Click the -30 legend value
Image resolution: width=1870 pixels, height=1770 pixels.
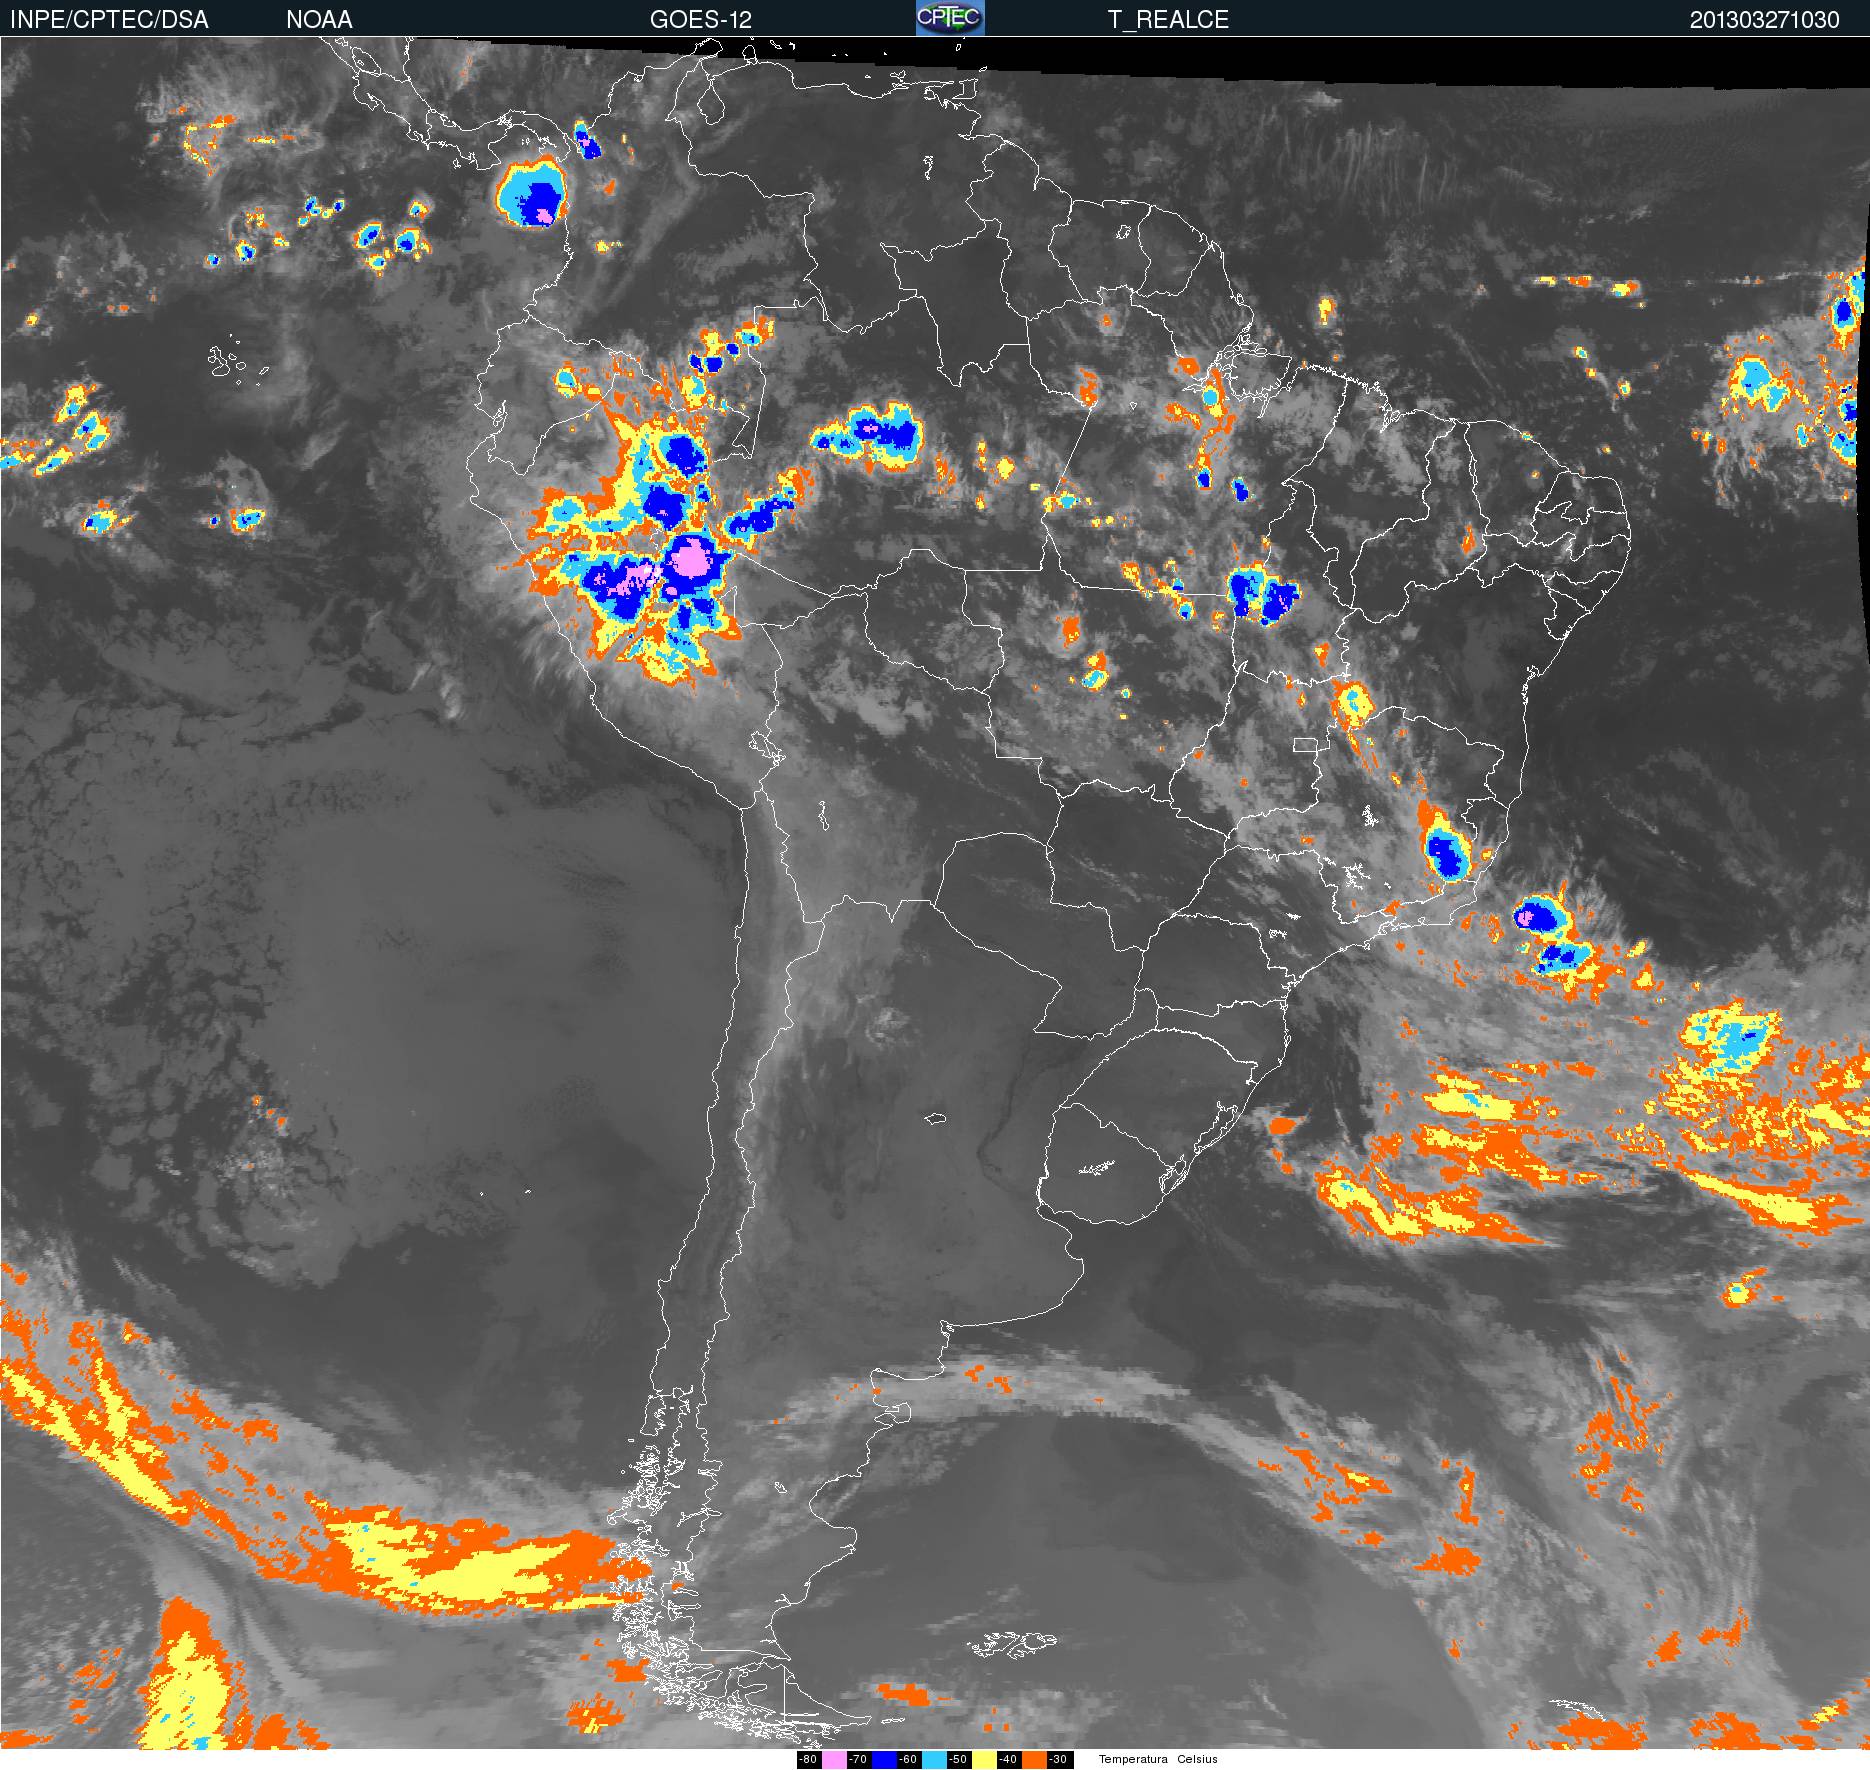(x=1058, y=1760)
